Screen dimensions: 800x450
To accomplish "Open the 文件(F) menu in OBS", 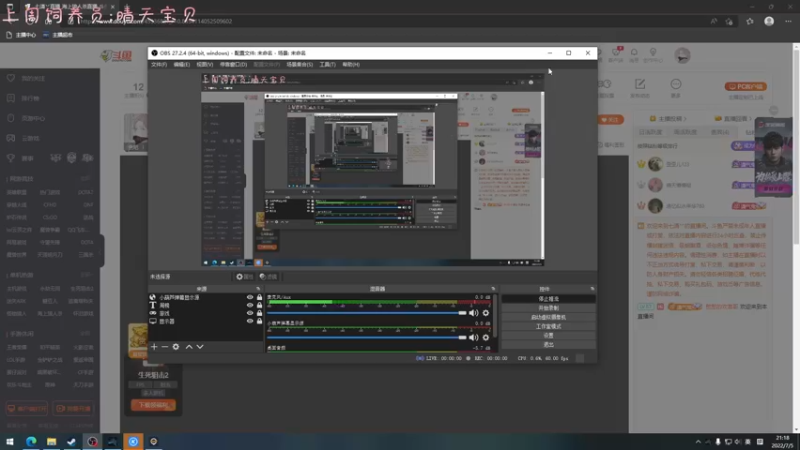I will tap(159, 65).
